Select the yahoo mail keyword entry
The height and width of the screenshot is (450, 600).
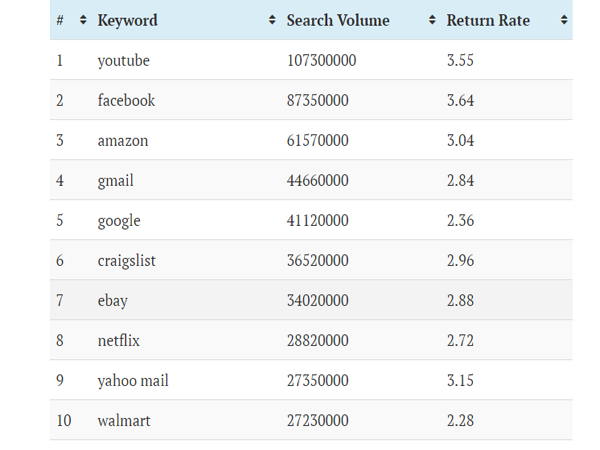(133, 381)
